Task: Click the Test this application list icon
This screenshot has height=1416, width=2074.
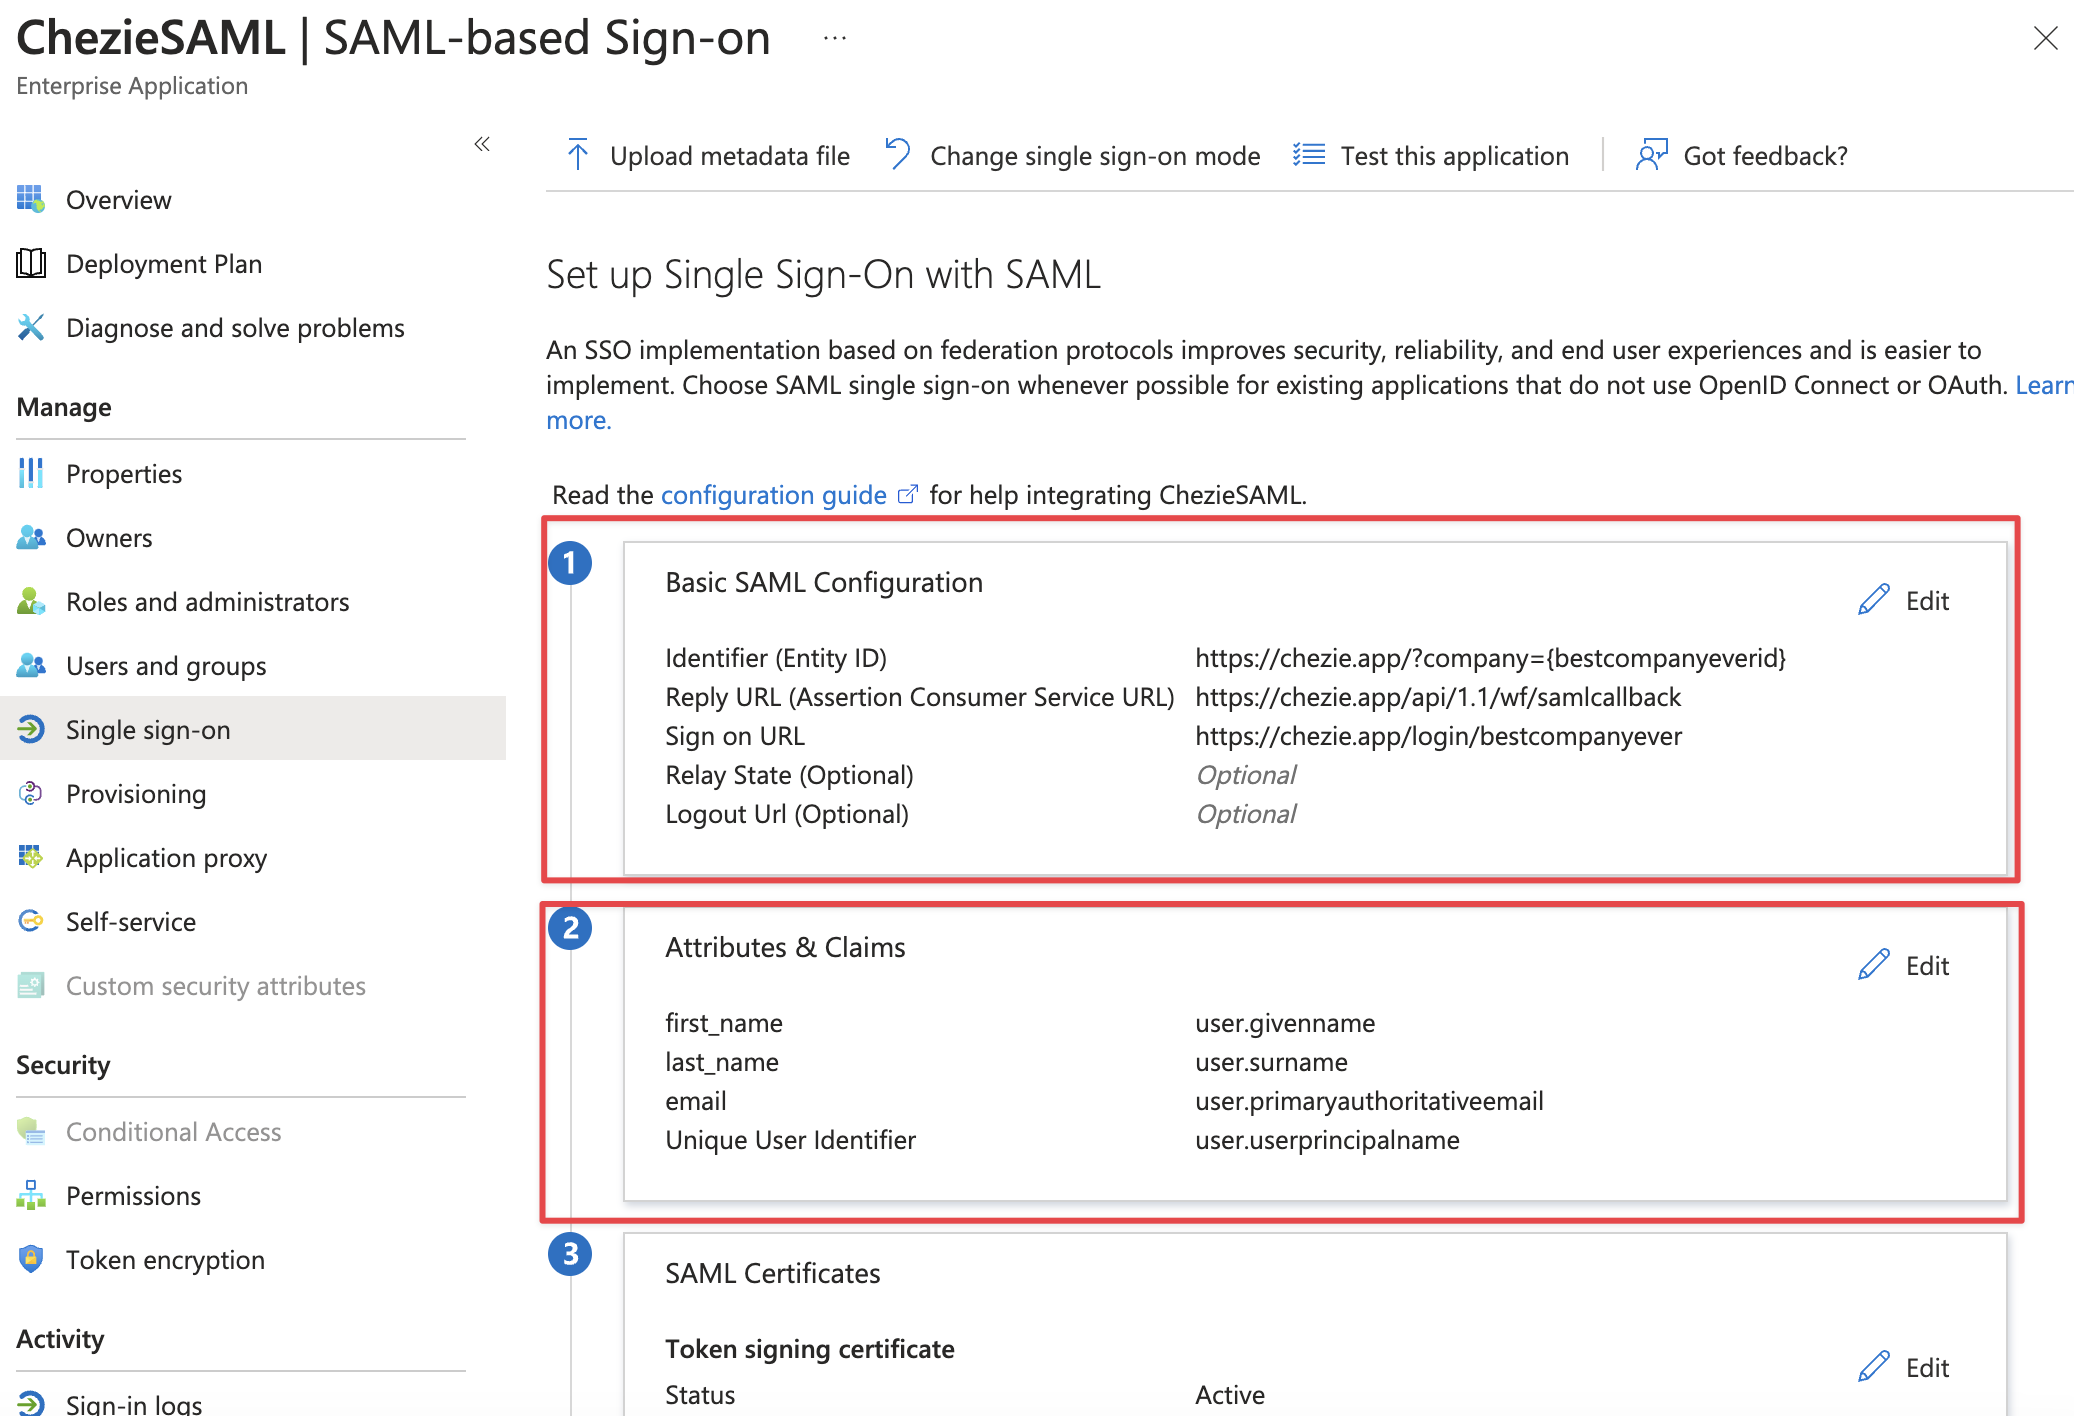Action: (1308, 155)
